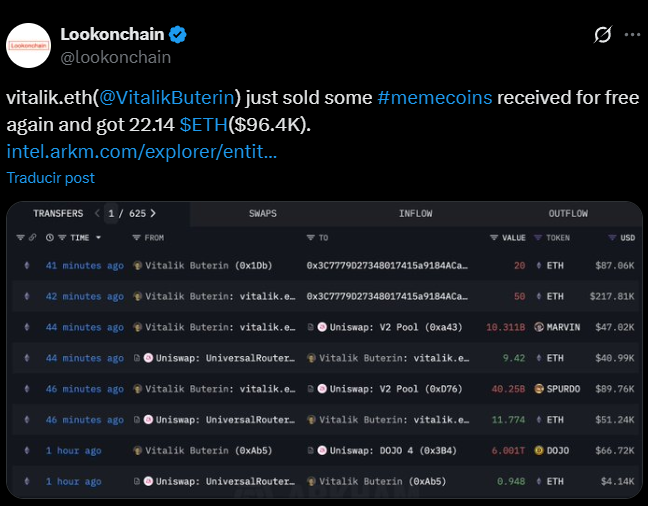This screenshot has width=648, height=506.
Task: Click the Lookonchain profile avatar
Action: (x=31, y=45)
